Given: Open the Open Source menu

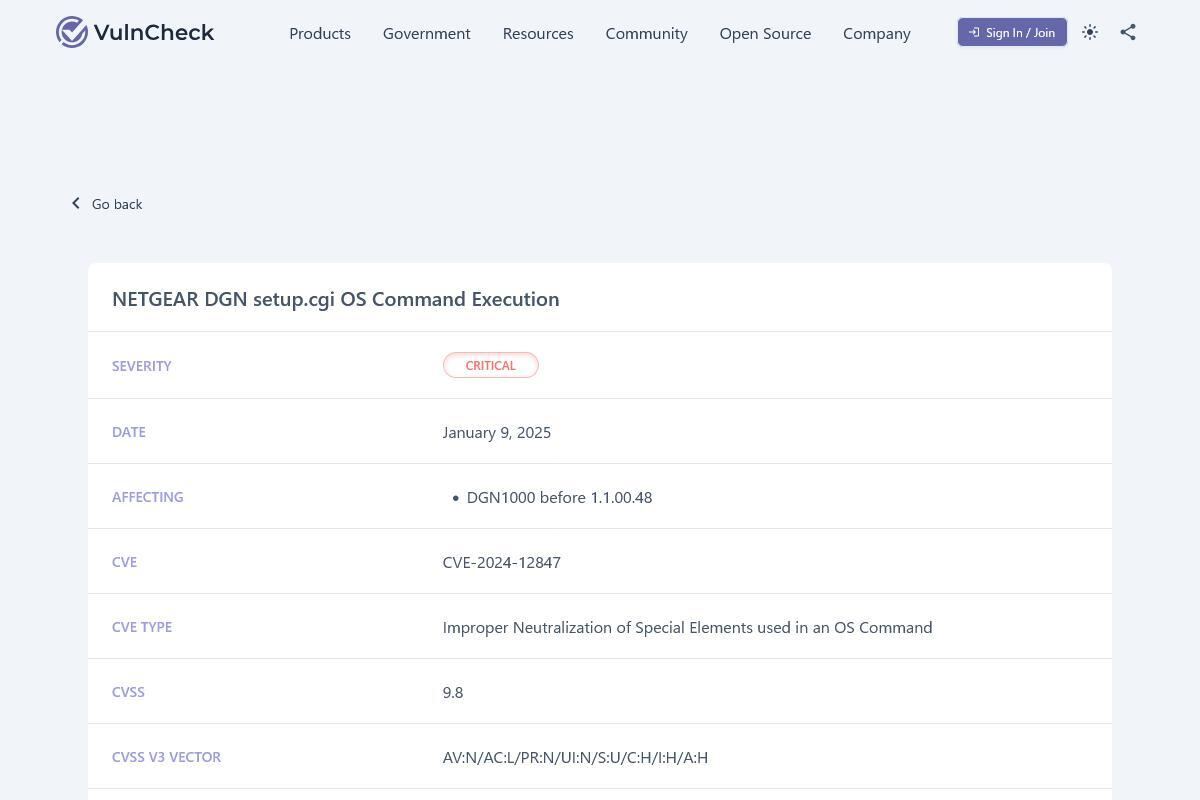Looking at the screenshot, I should (765, 33).
